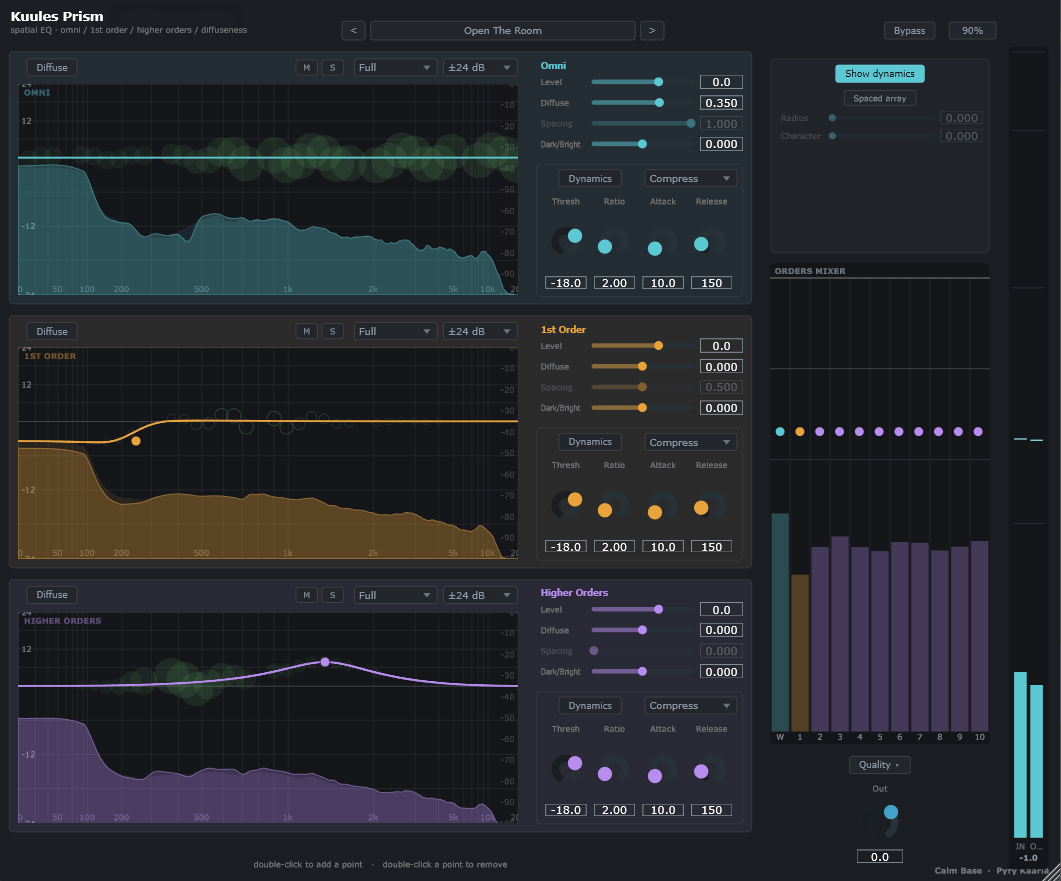Open the Open The Room preset name

click(x=503, y=30)
